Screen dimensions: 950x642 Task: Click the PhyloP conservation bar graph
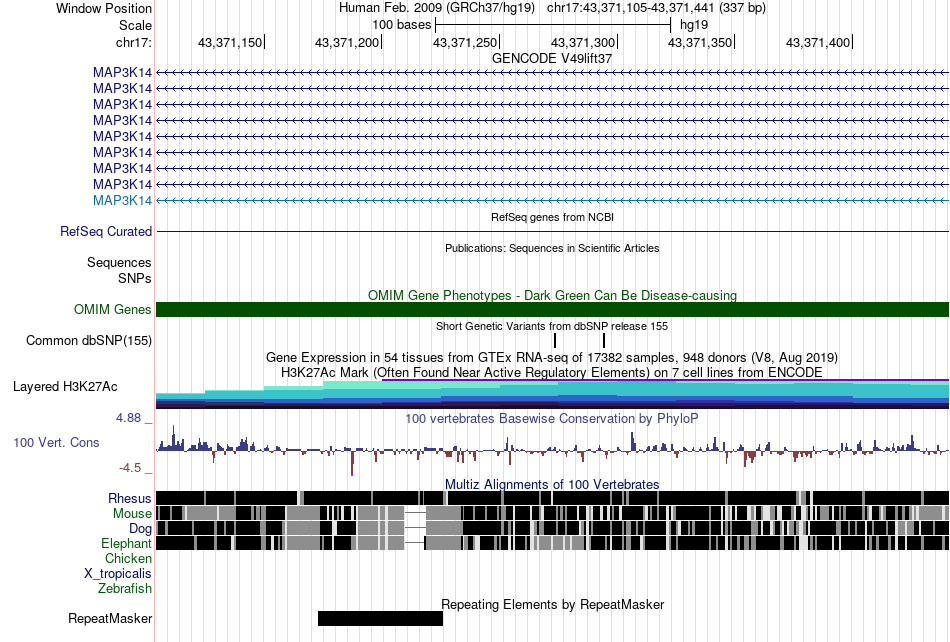[553, 451]
